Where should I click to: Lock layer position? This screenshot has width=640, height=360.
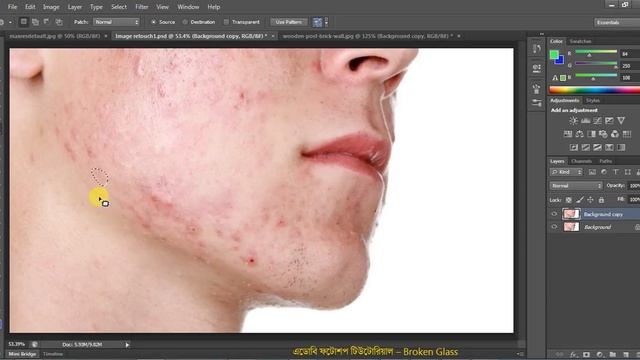coord(590,200)
